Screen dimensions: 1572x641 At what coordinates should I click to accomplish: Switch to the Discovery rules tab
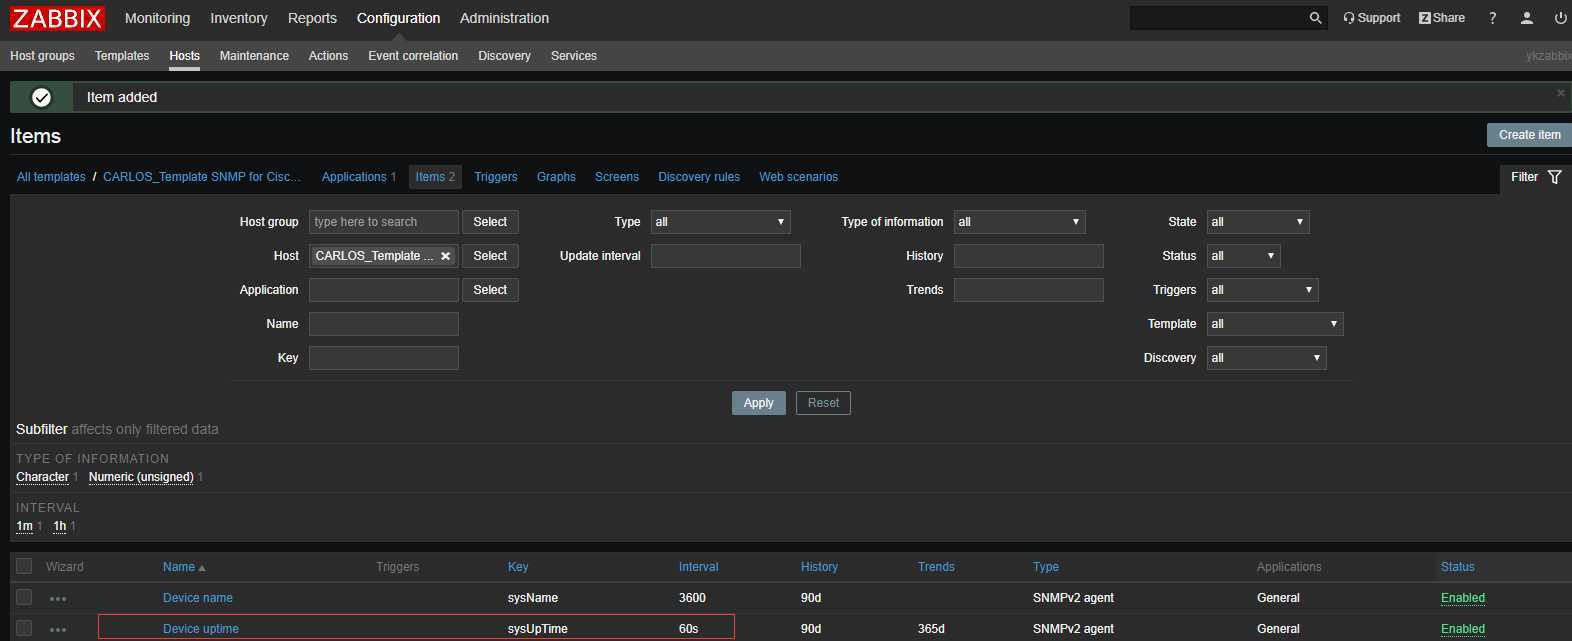pos(699,177)
